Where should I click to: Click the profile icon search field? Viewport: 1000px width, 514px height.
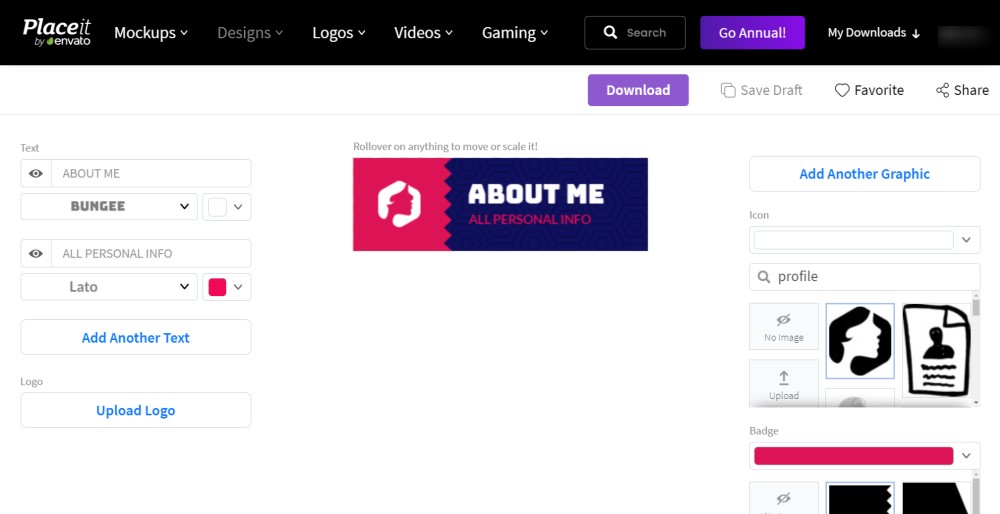865,277
